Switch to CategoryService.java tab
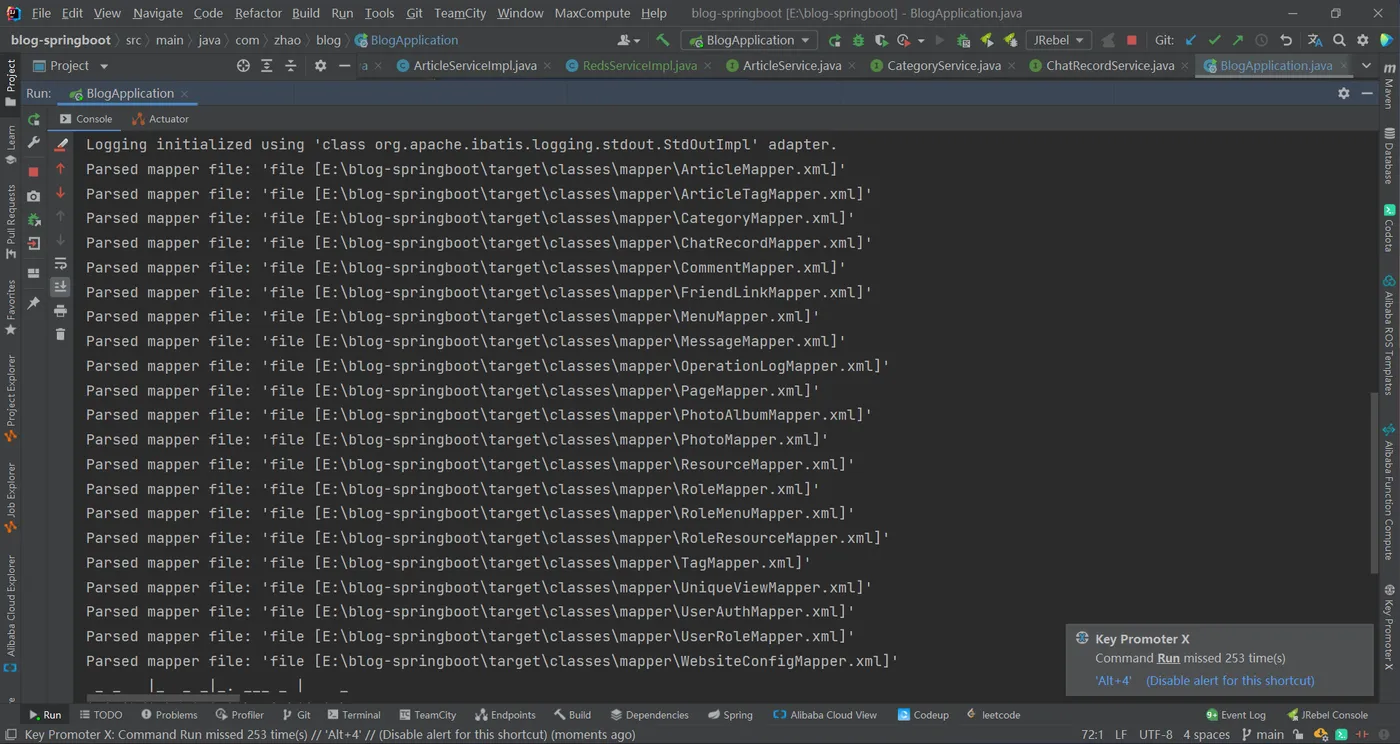 (x=944, y=65)
